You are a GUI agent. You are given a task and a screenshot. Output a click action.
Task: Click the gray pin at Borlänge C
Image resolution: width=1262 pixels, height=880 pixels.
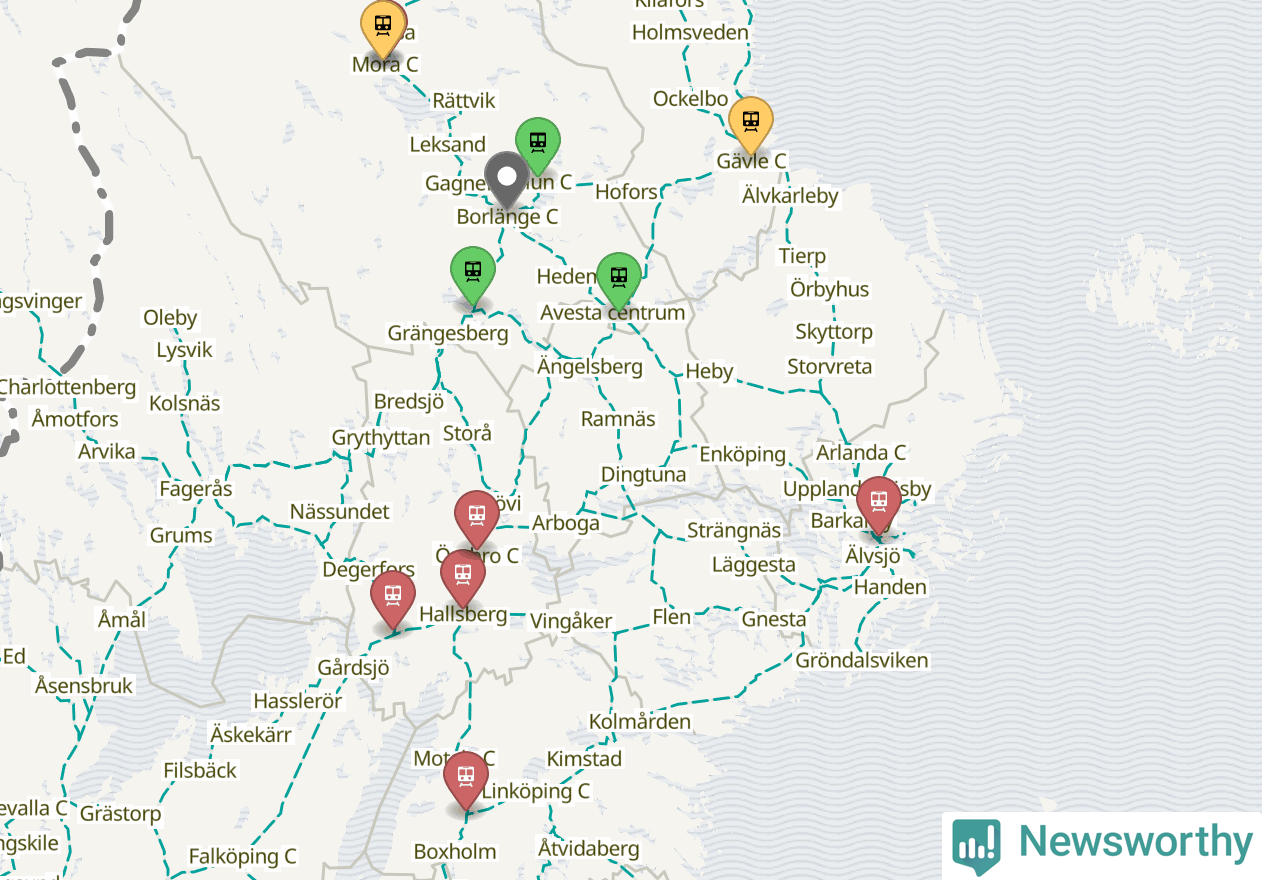507,182
